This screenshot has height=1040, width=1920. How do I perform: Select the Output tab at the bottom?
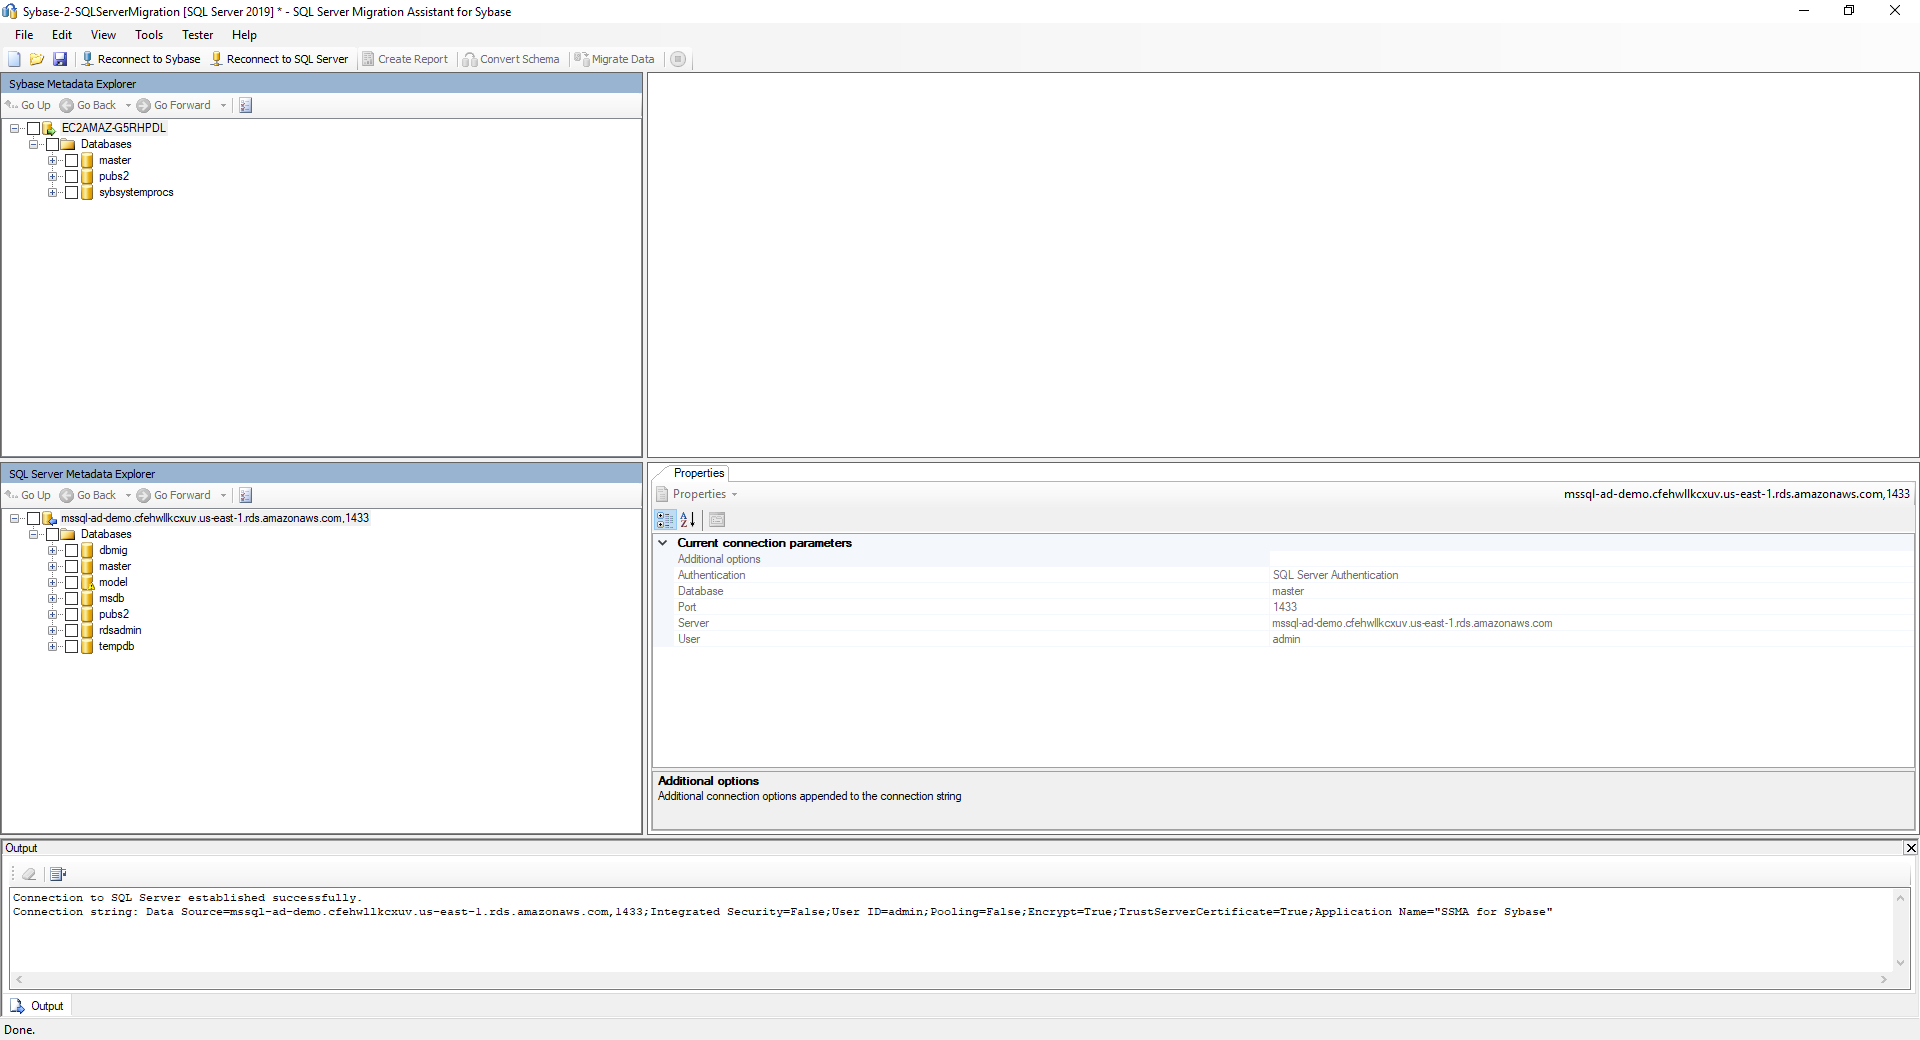37,1006
